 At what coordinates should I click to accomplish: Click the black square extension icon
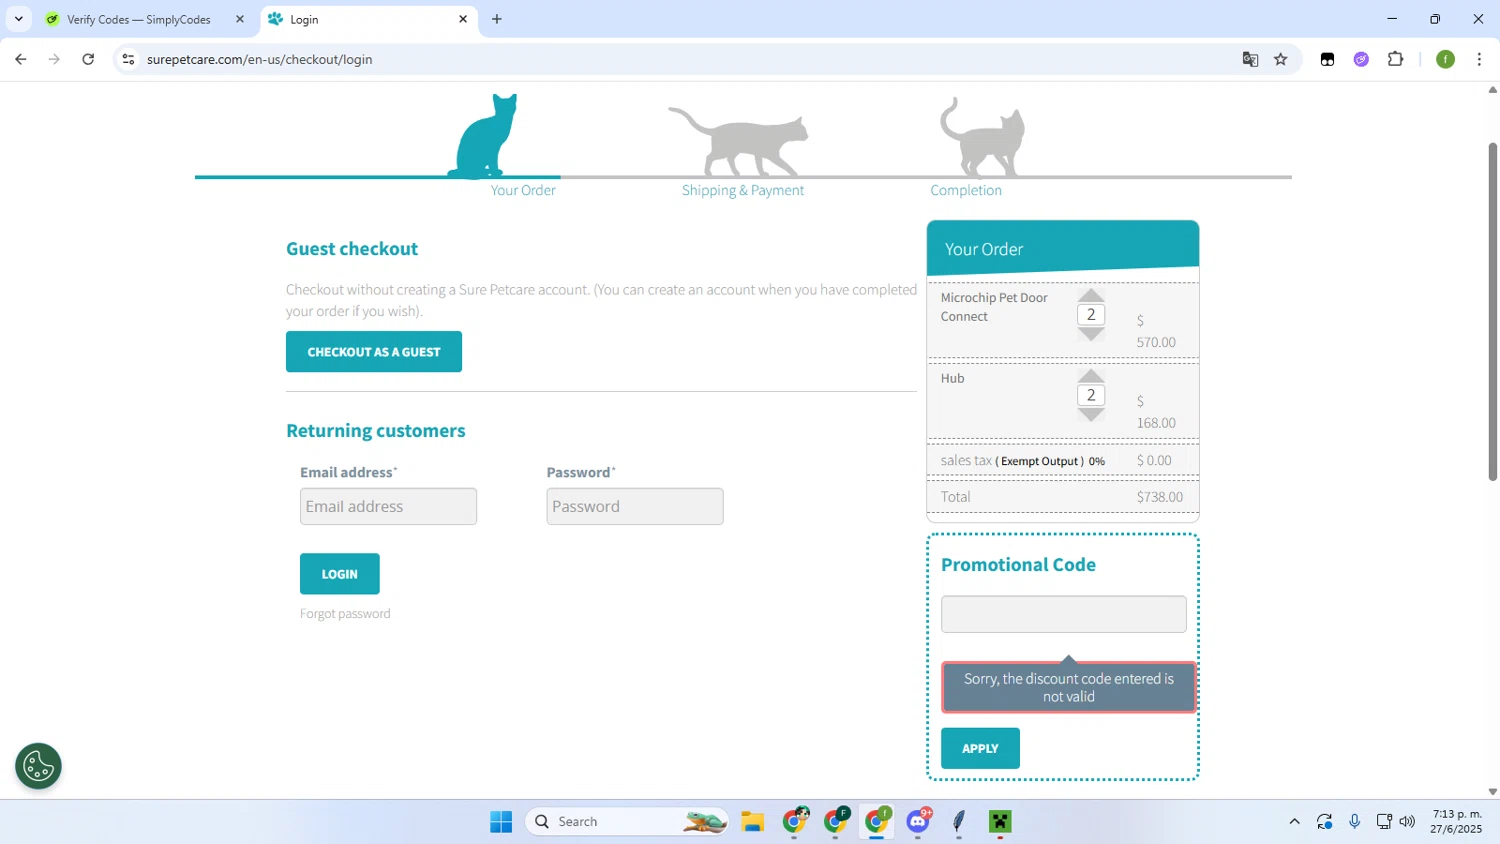click(x=1327, y=59)
